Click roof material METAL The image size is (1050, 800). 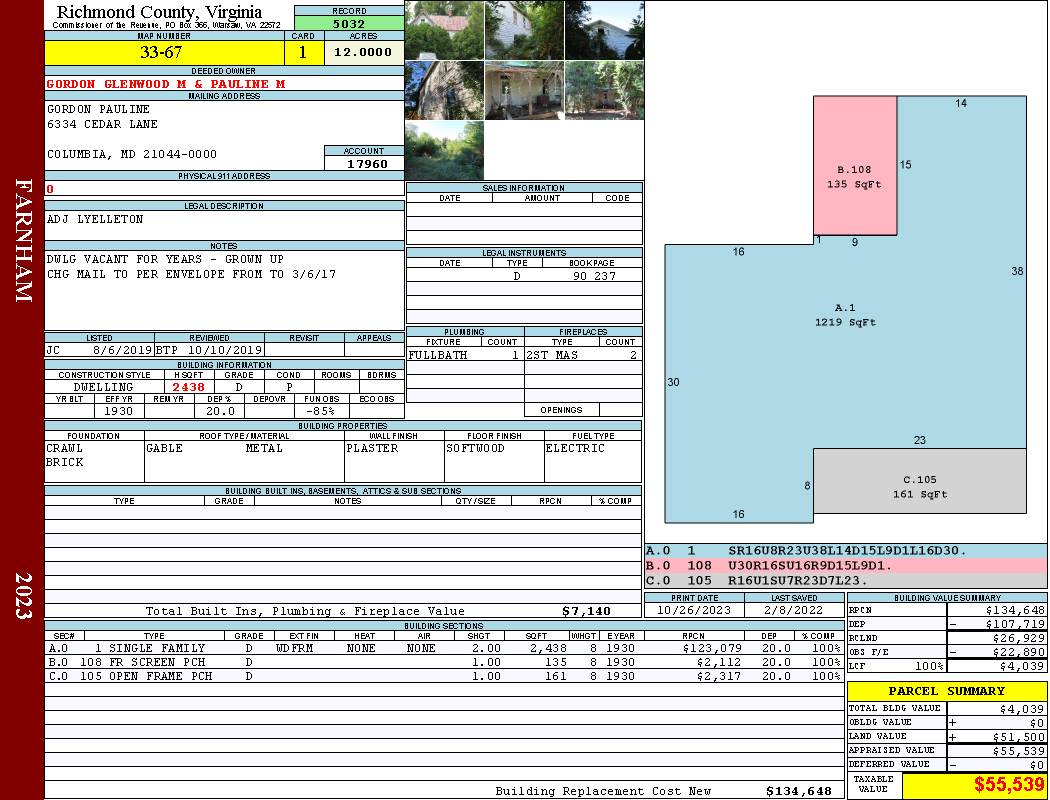pyautogui.click(x=264, y=448)
